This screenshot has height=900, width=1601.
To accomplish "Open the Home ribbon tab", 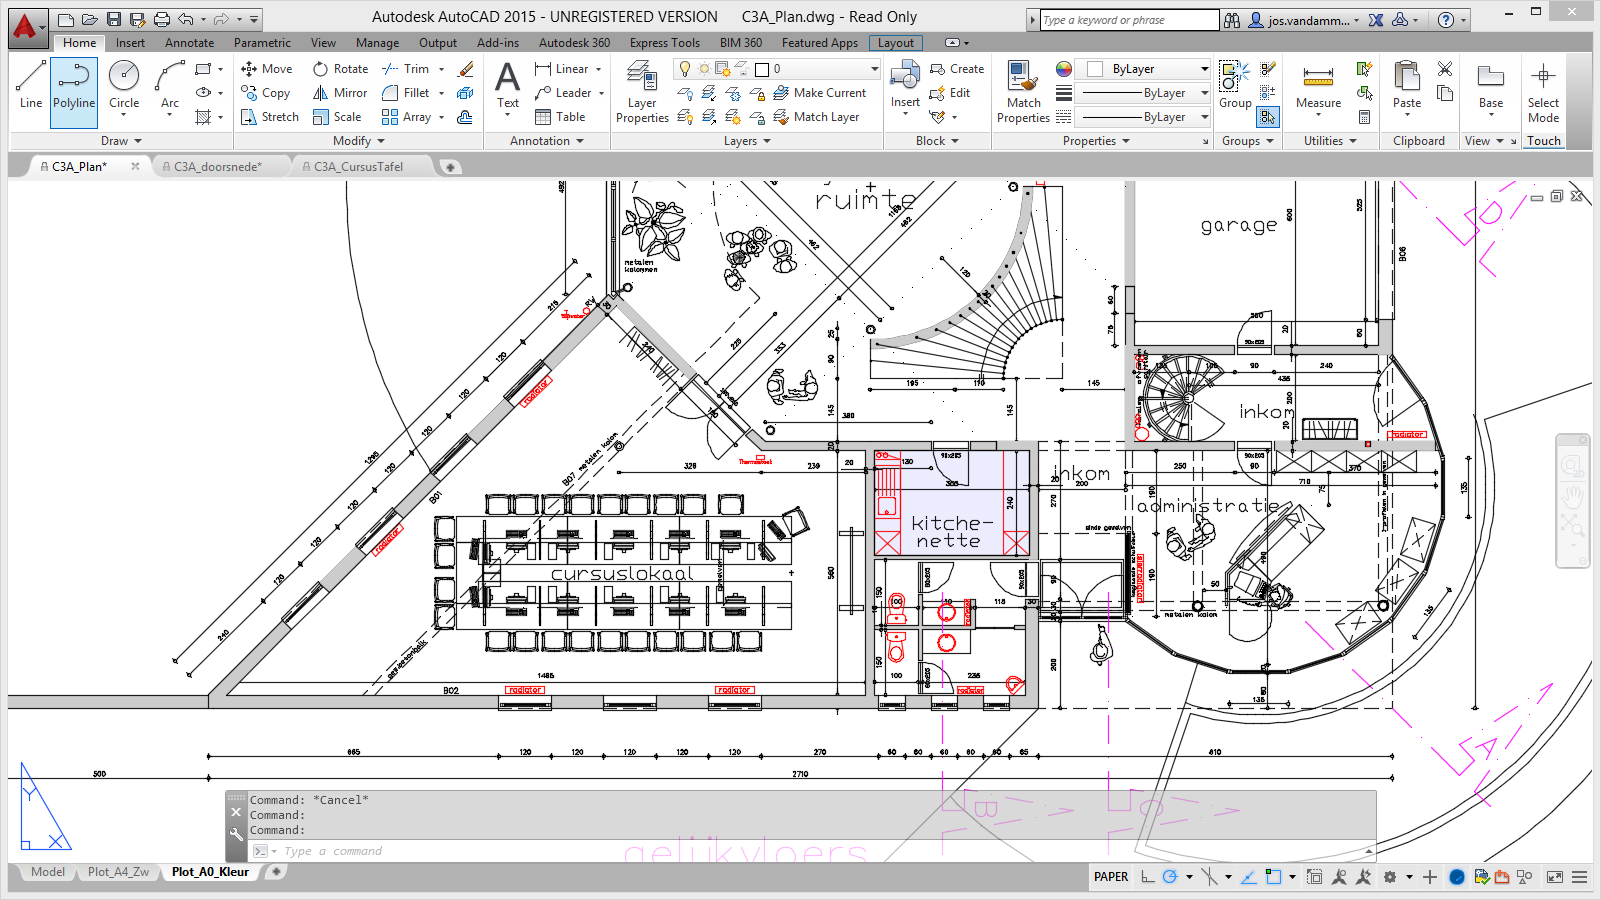I will coord(79,43).
